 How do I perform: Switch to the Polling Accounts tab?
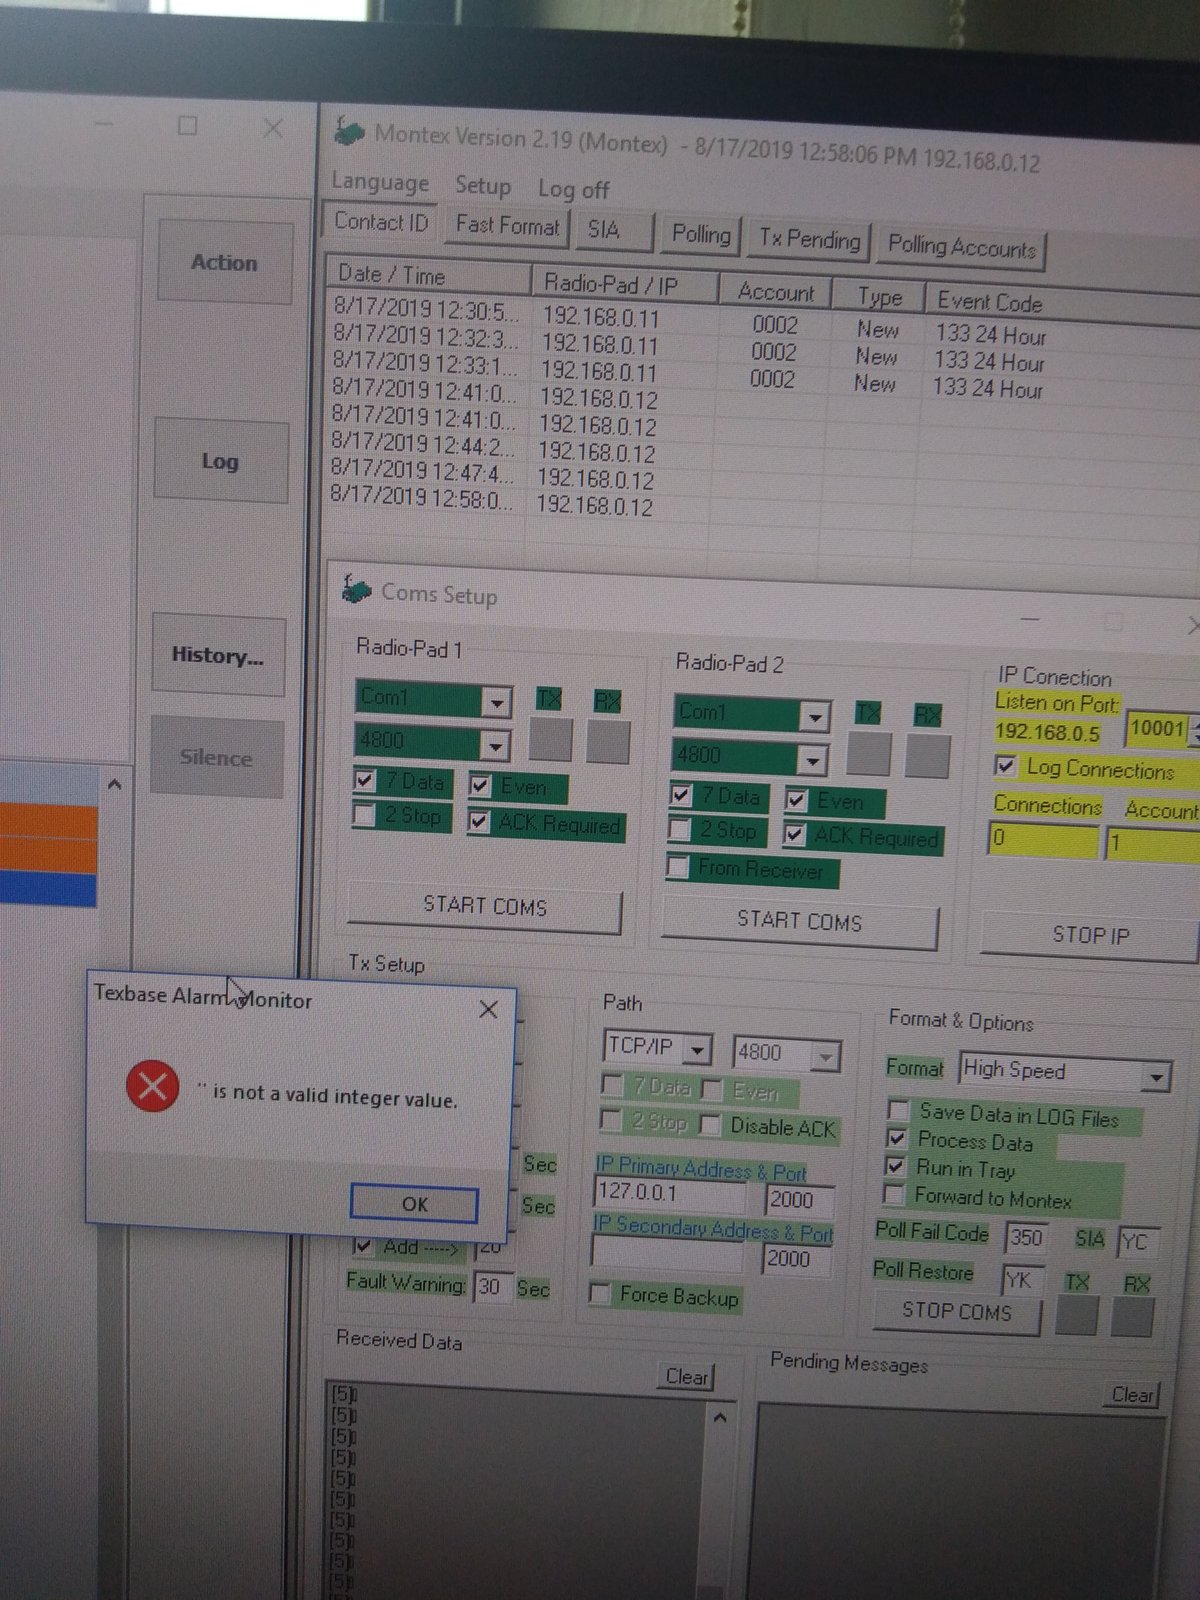click(x=962, y=248)
